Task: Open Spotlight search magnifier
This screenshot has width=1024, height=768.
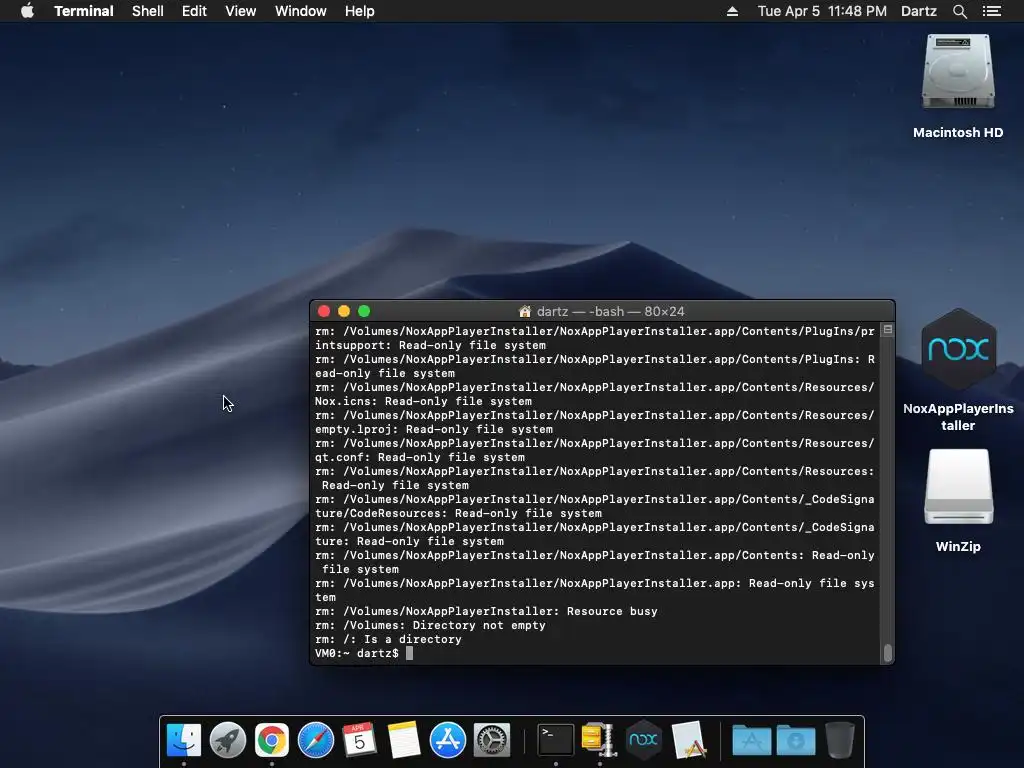Action: click(x=959, y=11)
